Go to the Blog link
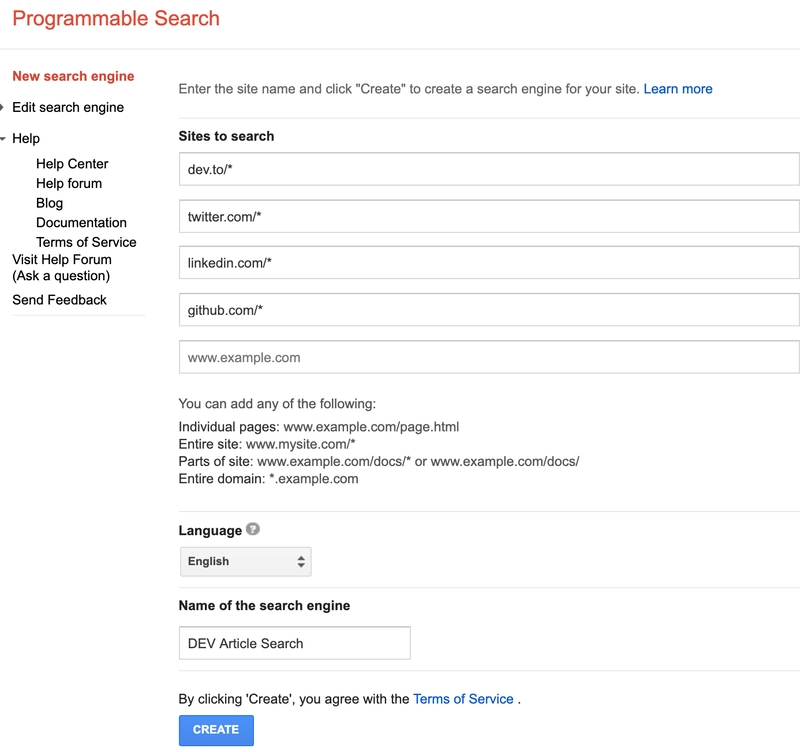Viewport: 800px width, 752px height. click(49, 203)
